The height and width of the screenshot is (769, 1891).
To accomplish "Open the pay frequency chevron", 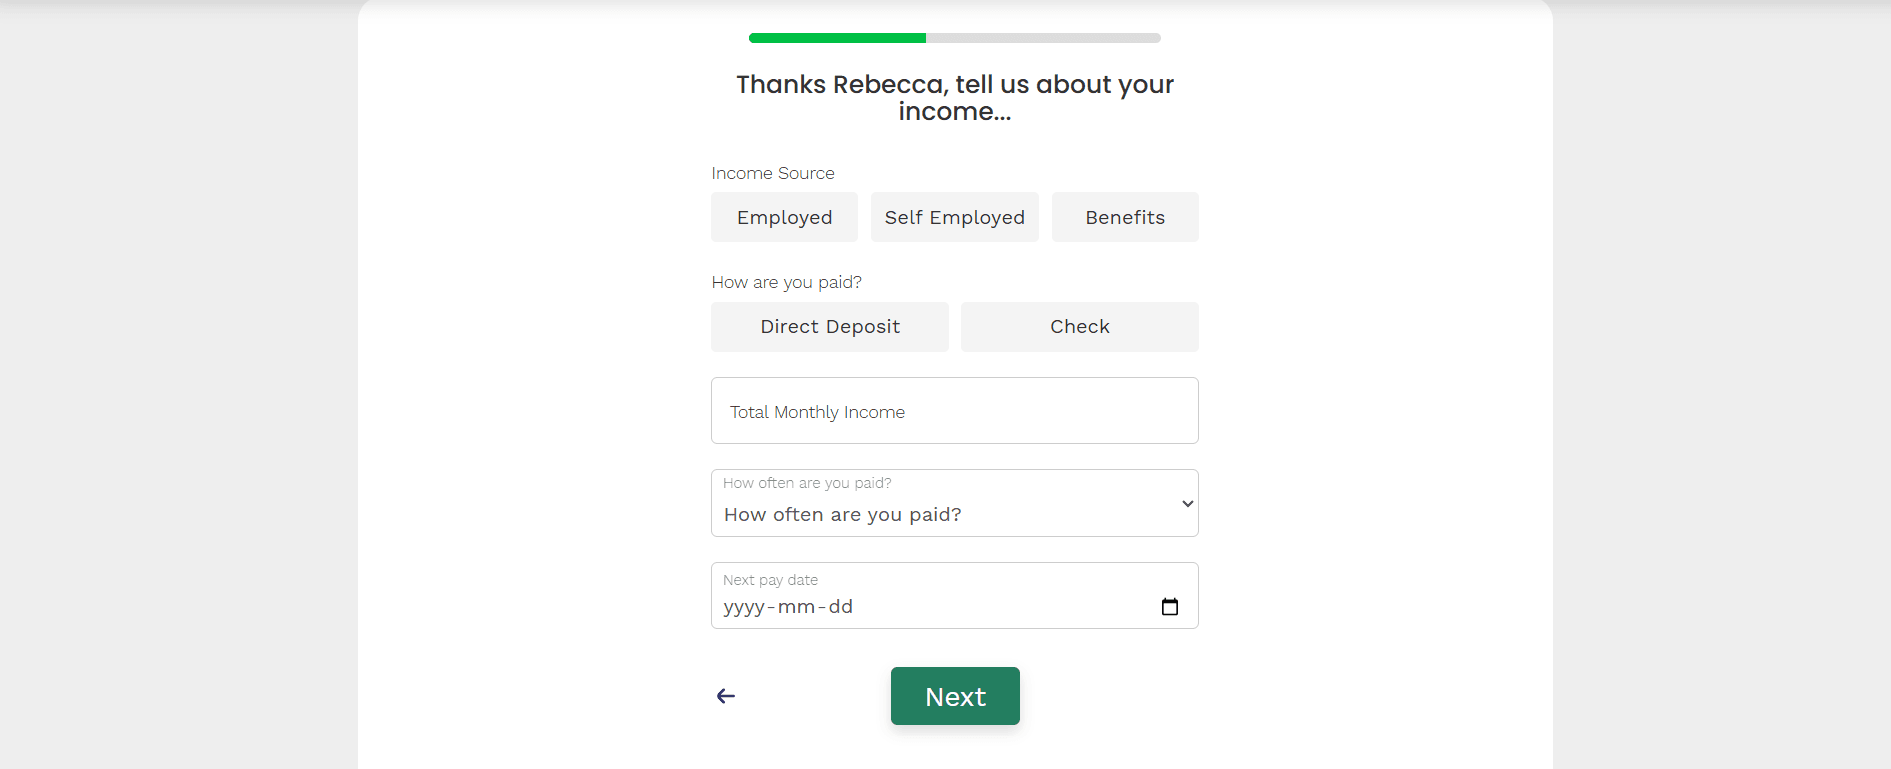I will coord(1185,504).
